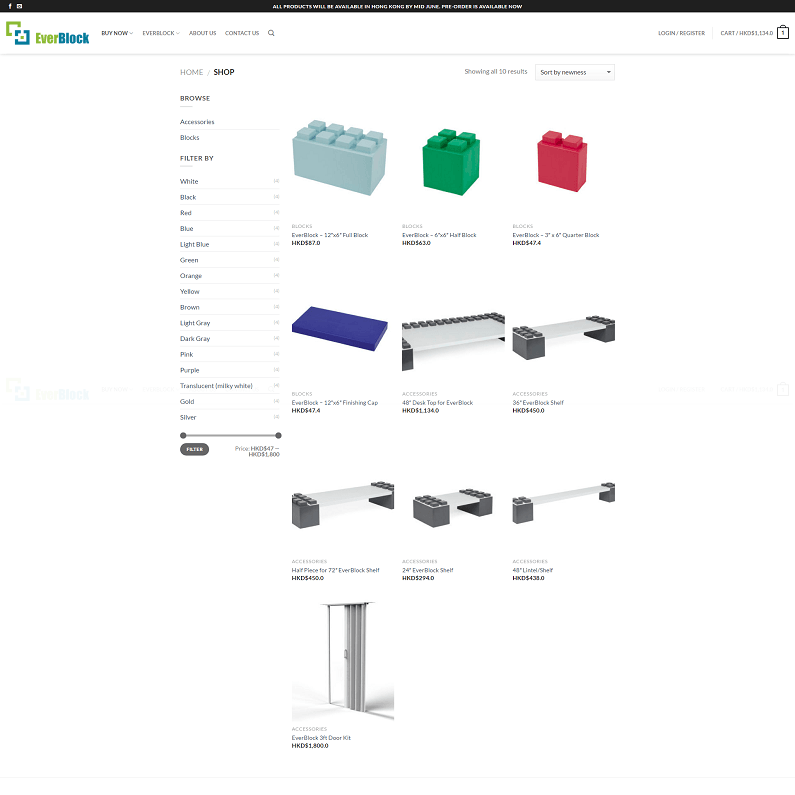Screen dimensions: 795x795
Task: Filter by Yellow color
Action: point(190,291)
